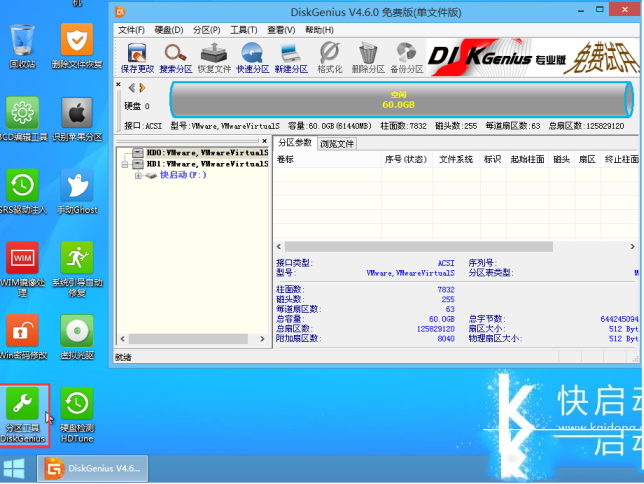Click the Windows Start button
644x484 pixels.
15,468
